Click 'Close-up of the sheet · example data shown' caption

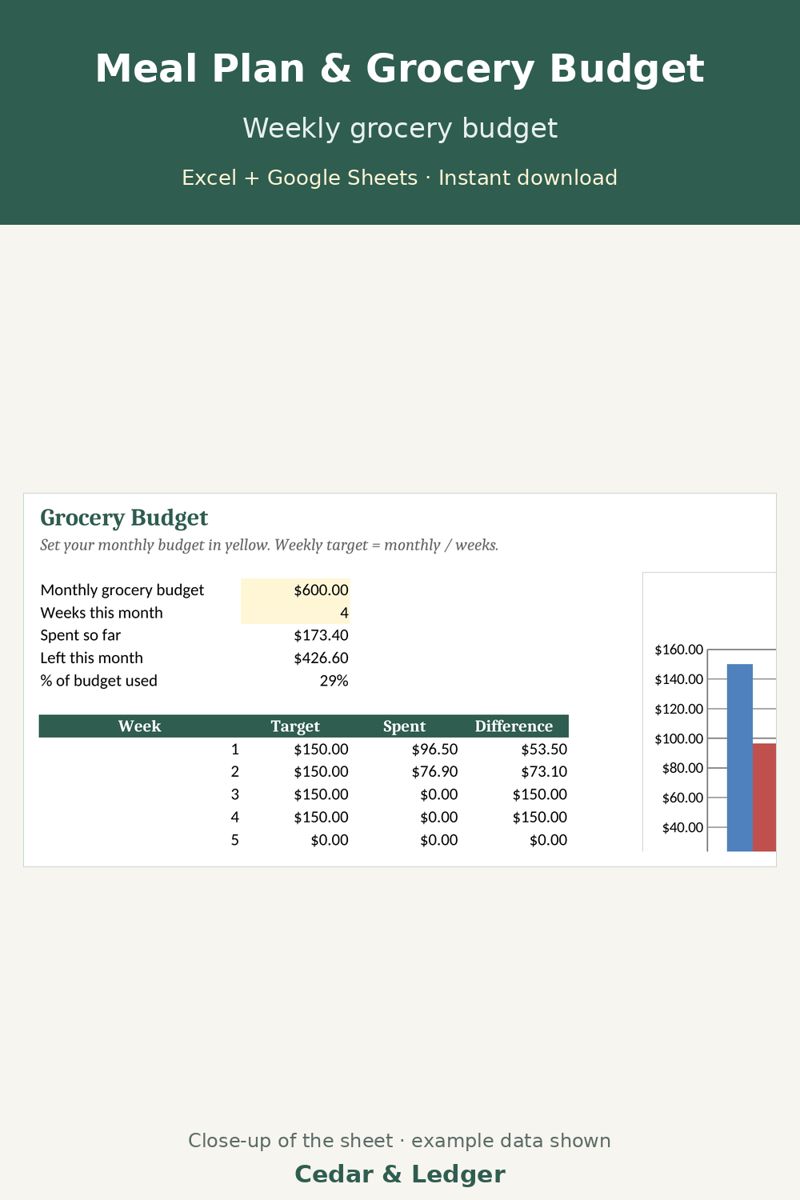tap(400, 1141)
